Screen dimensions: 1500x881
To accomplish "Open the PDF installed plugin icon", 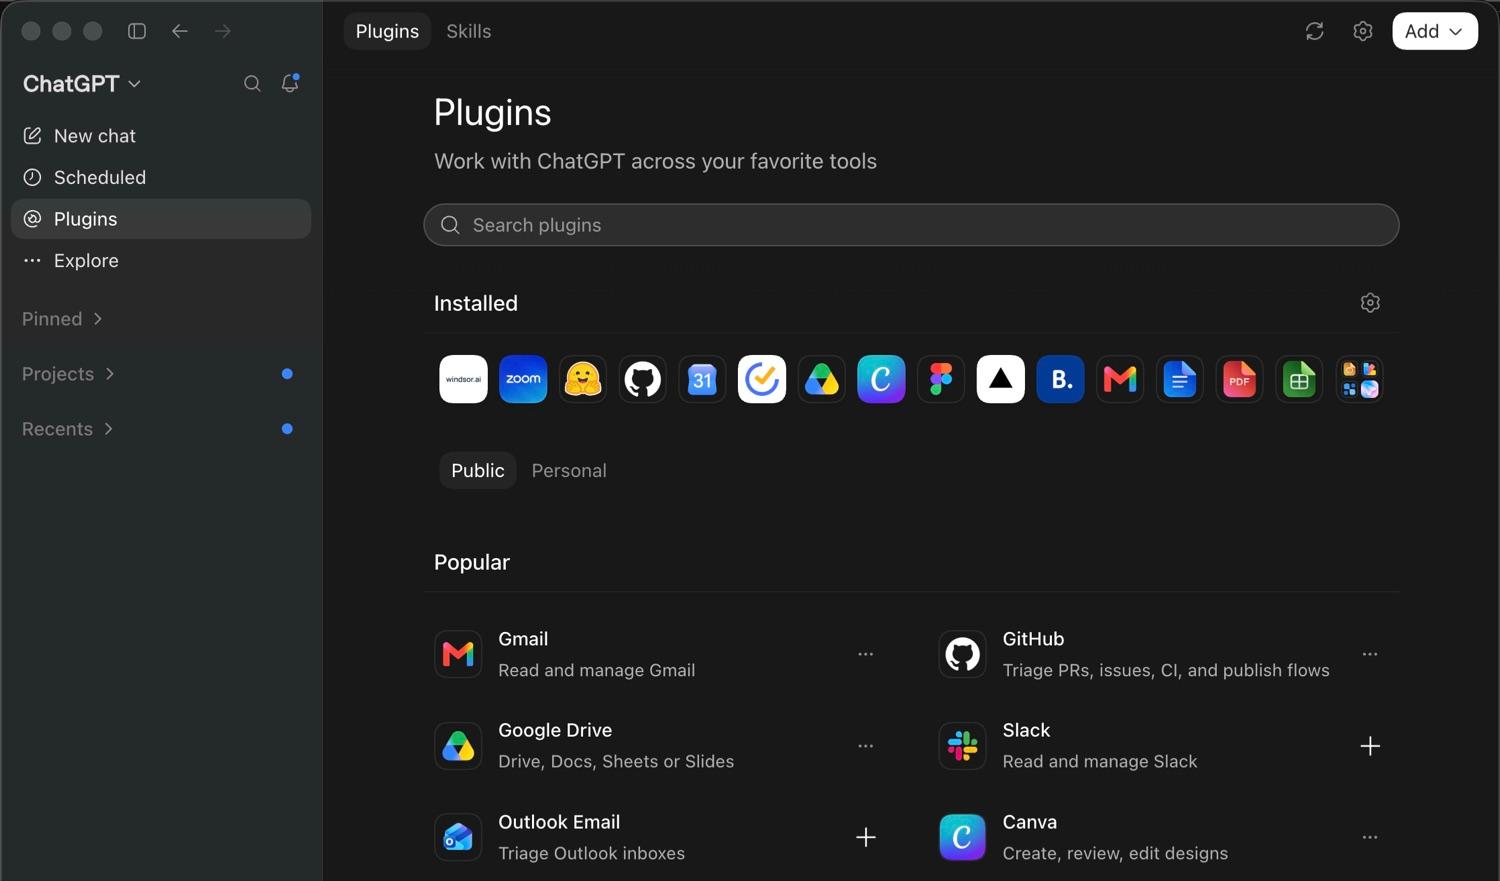I will coord(1240,379).
